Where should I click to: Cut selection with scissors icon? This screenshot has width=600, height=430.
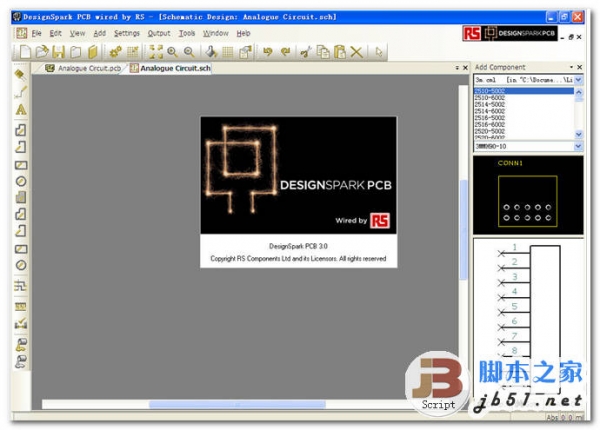305,52
